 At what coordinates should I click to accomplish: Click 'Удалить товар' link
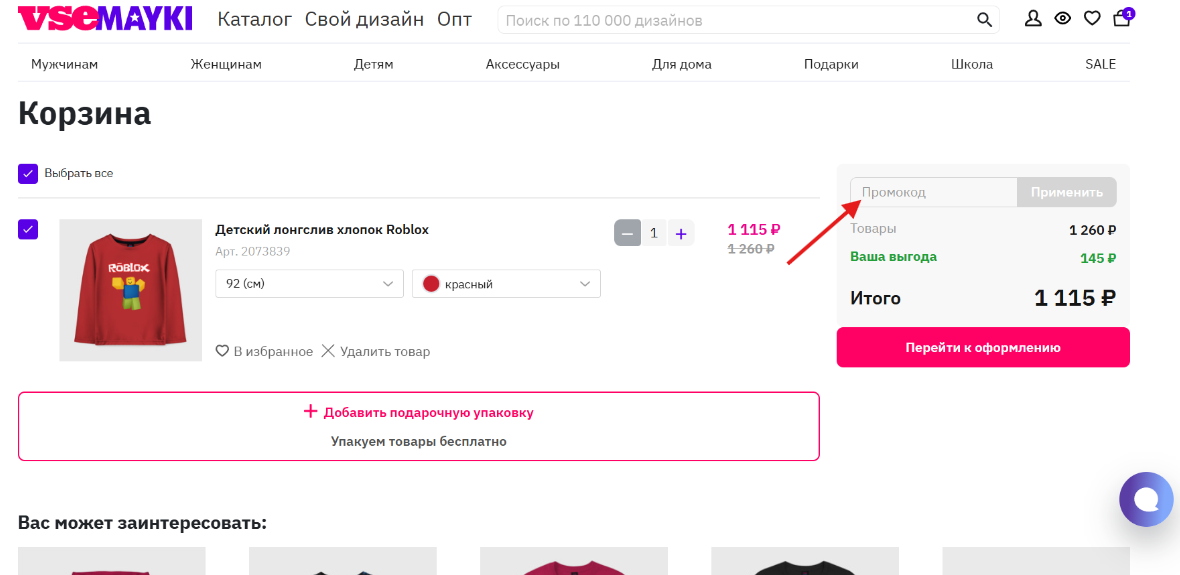click(x=376, y=351)
